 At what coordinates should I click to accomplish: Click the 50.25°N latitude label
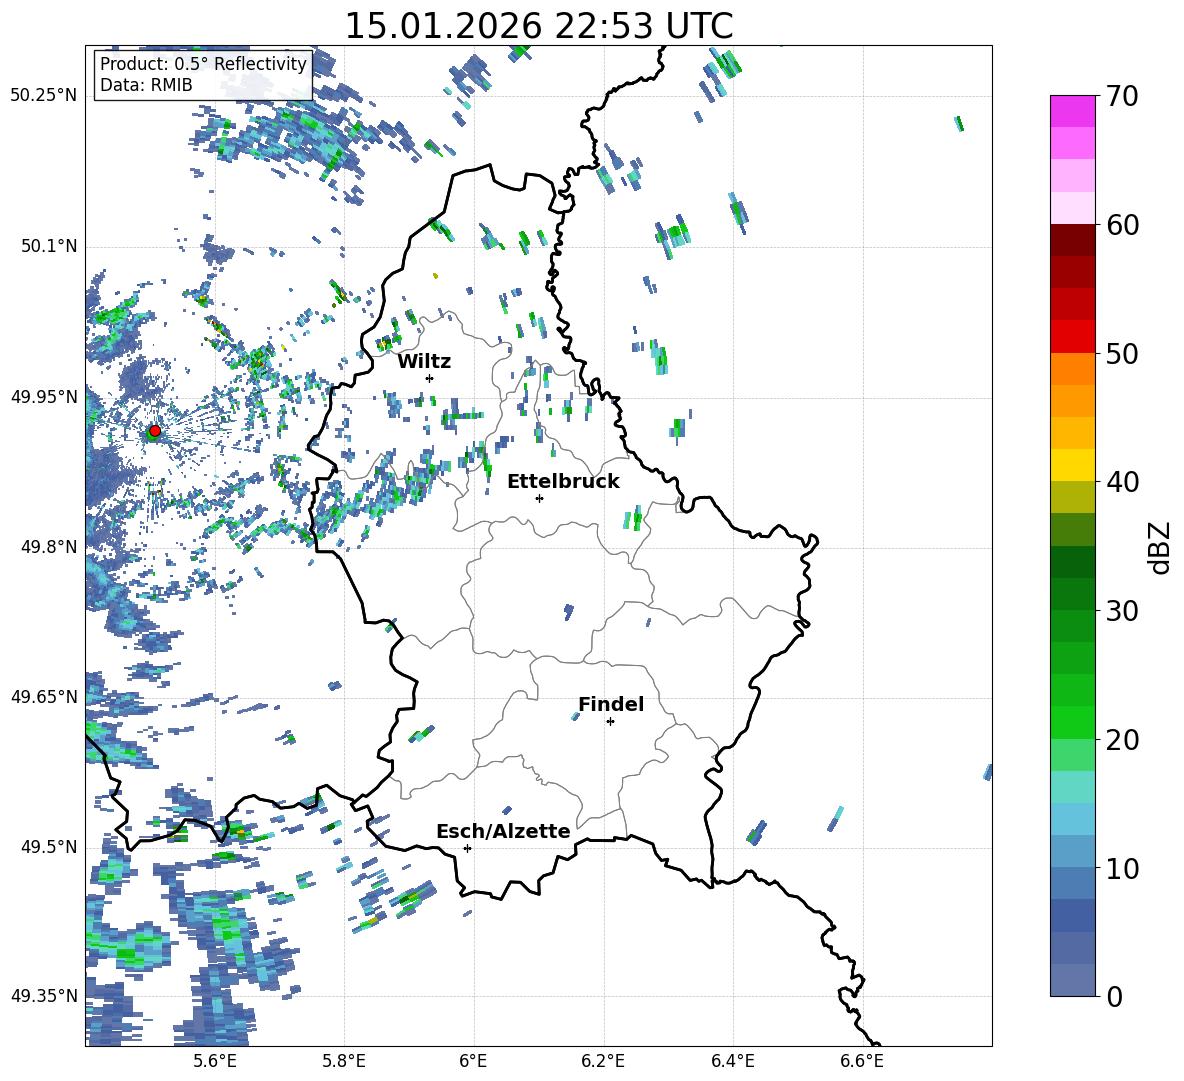pos(44,96)
